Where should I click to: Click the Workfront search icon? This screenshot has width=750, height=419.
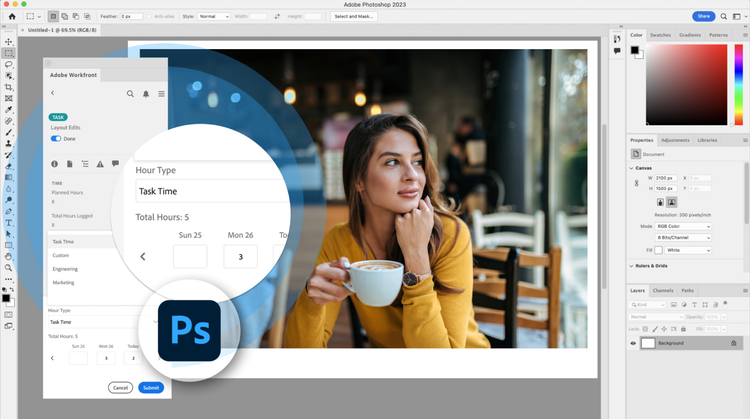click(130, 94)
